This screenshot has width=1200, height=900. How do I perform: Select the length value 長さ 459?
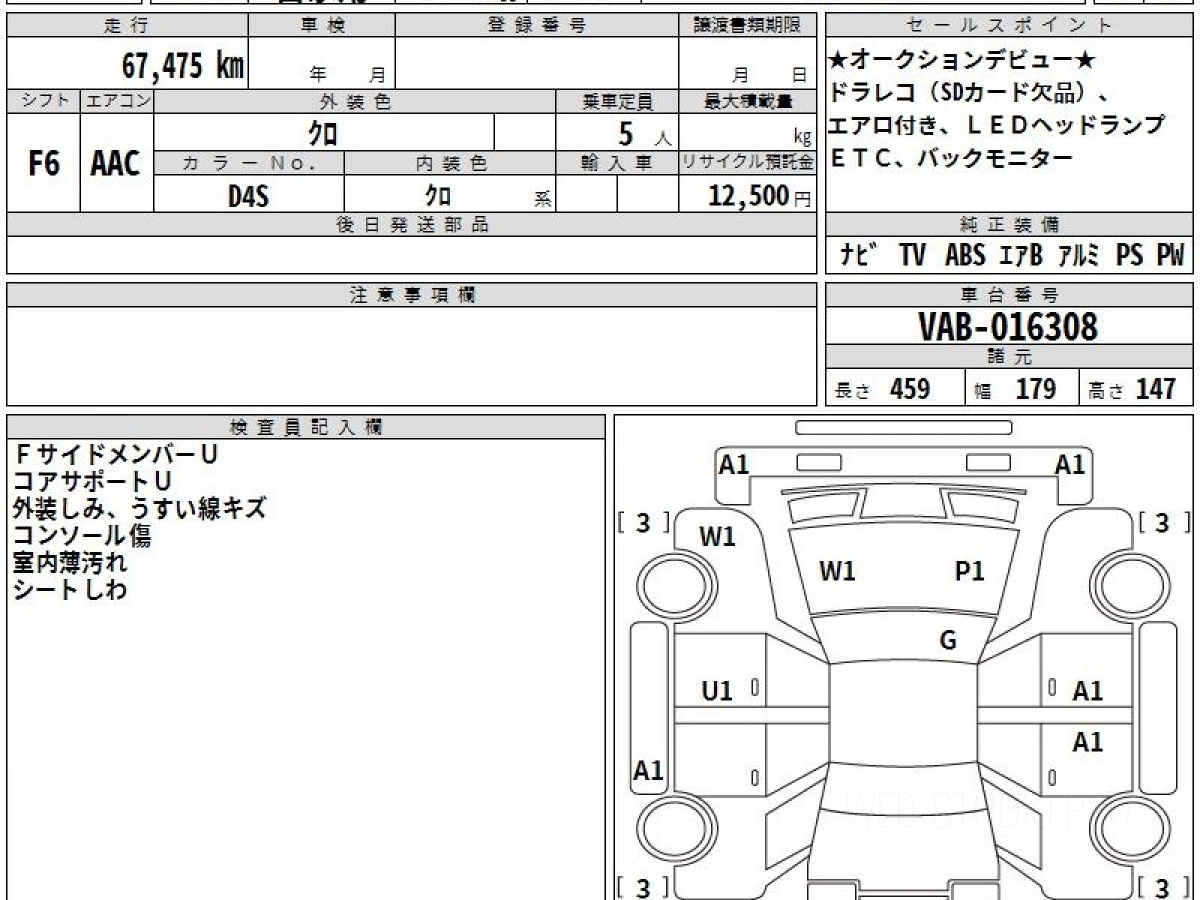(x=883, y=389)
